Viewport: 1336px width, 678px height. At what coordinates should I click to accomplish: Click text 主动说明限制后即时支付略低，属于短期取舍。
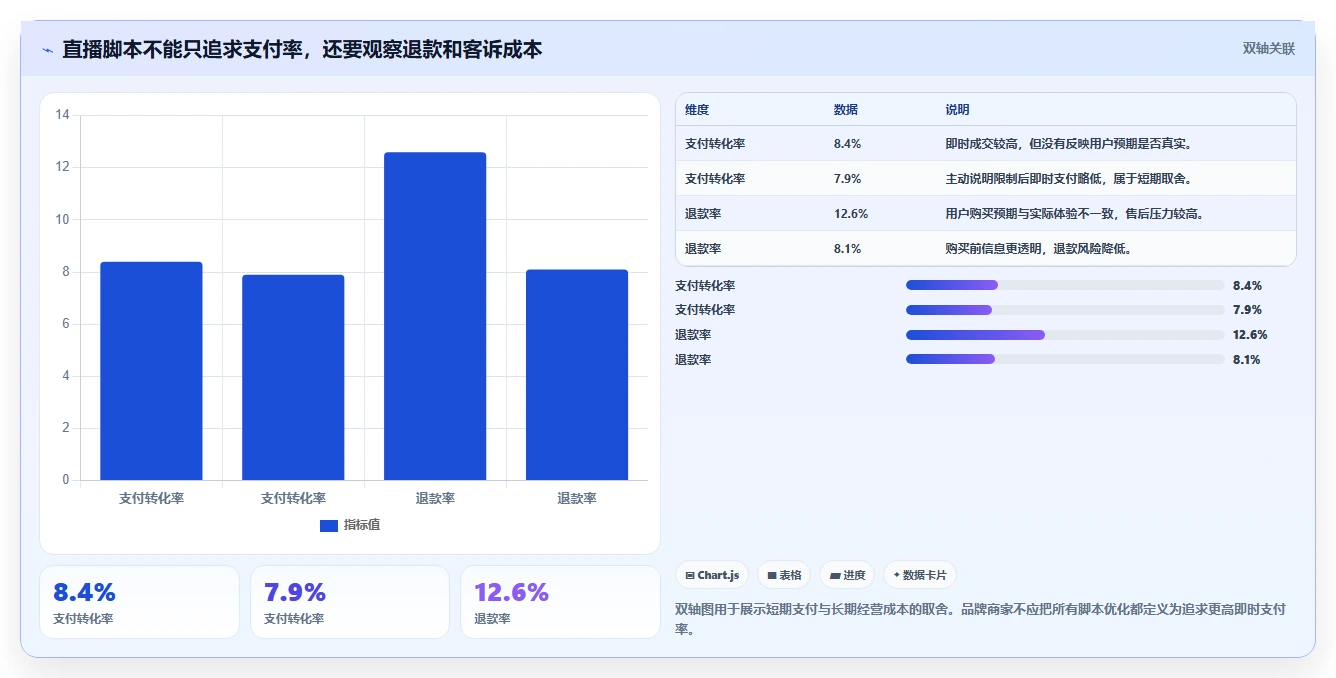[x=1068, y=179]
